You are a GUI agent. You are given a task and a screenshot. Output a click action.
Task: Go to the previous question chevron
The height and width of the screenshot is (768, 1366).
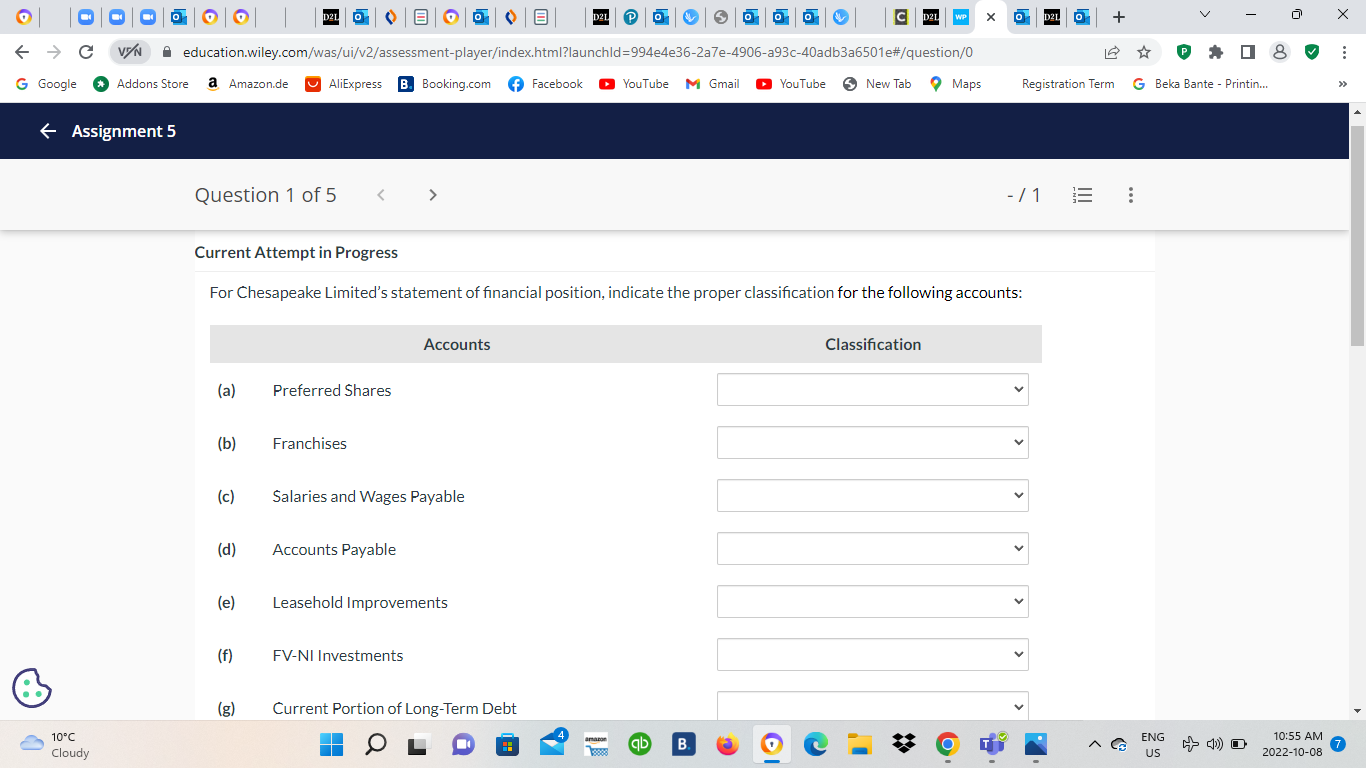pos(381,195)
